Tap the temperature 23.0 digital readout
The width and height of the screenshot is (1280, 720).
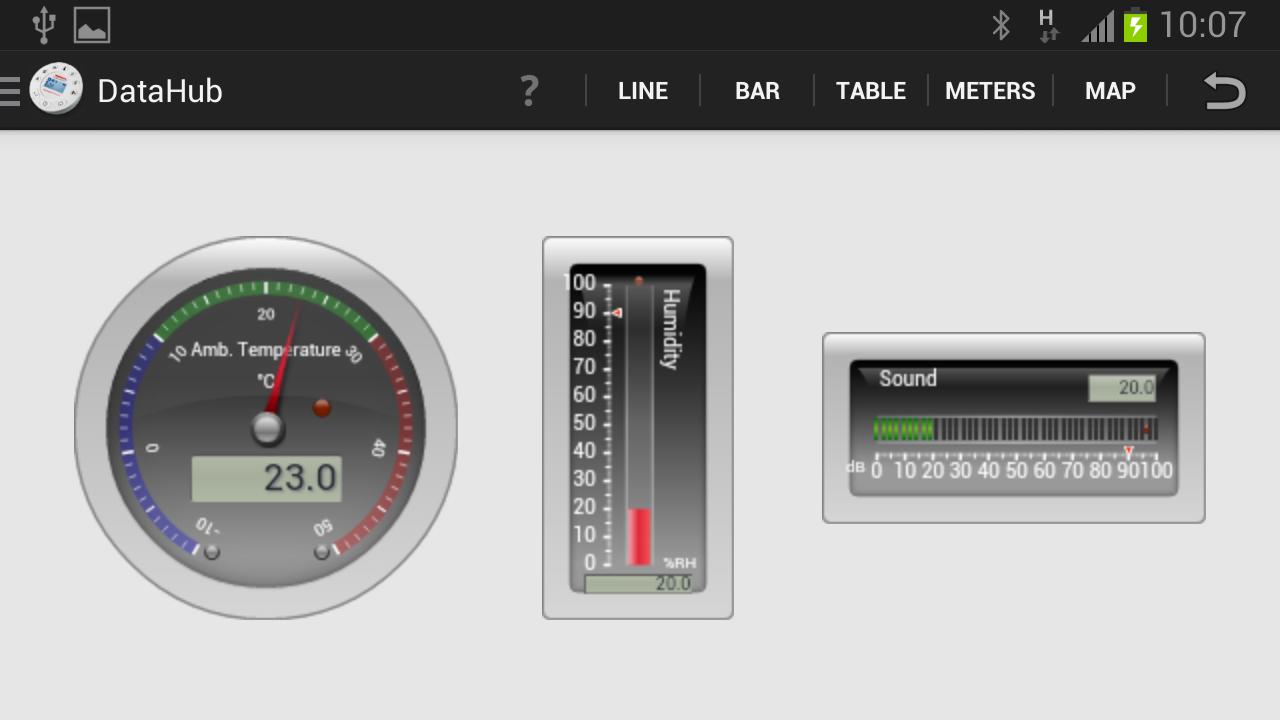point(267,479)
